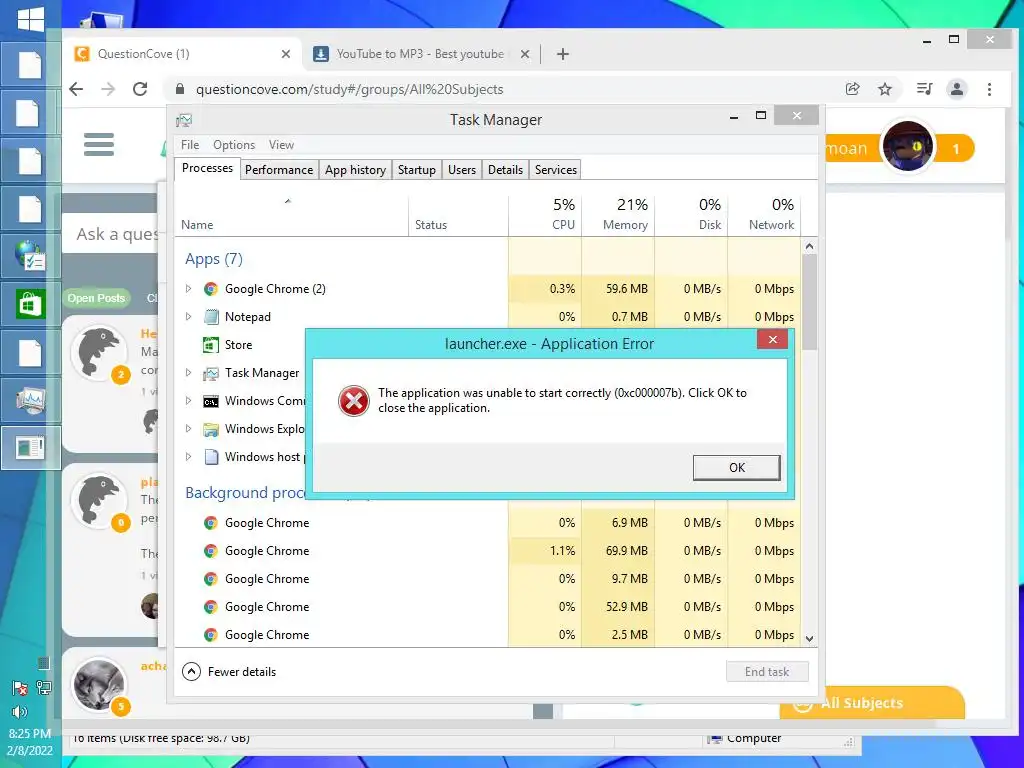The image size is (1024, 768).
Task: Open Chrome's three-dot menu
Action: 989,89
